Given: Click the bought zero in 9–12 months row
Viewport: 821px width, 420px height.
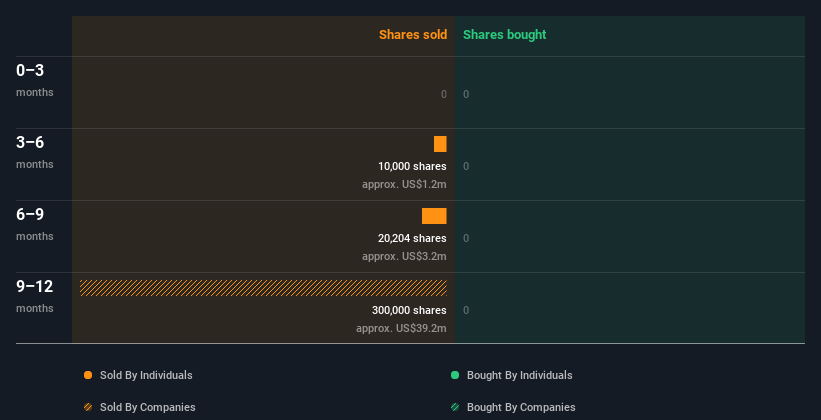Looking at the screenshot, I should 466,310.
